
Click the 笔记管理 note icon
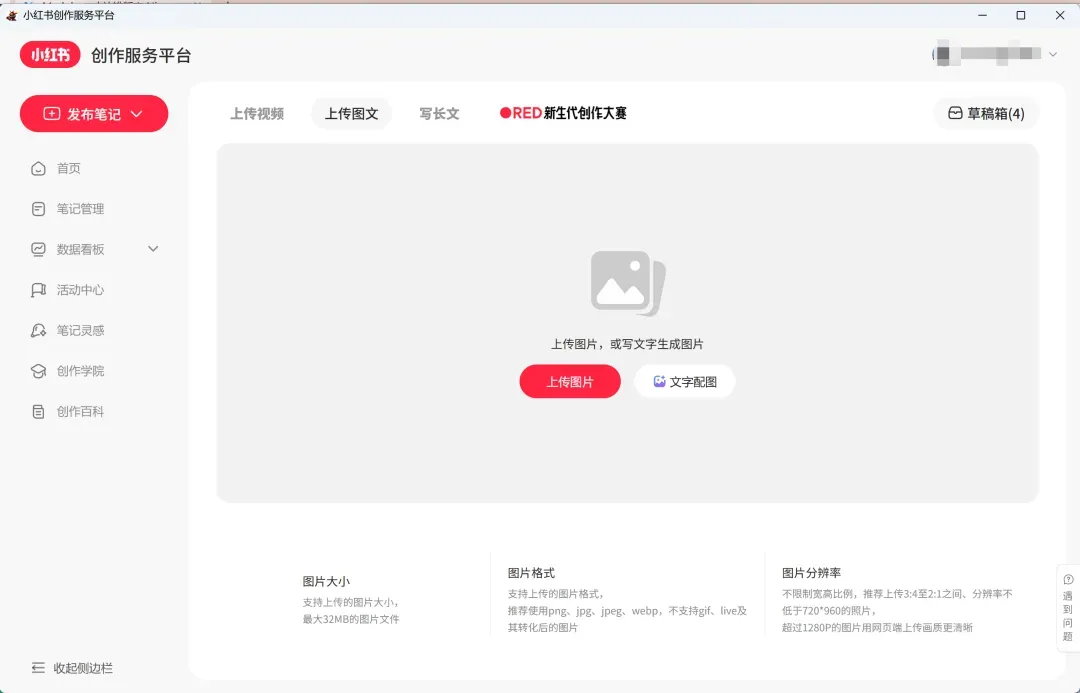click(x=39, y=209)
